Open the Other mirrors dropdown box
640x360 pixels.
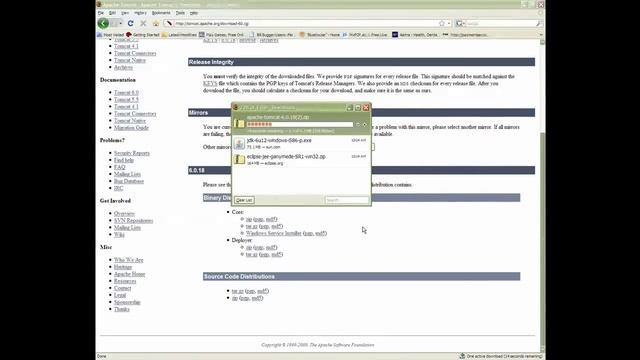tap(372, 147)
